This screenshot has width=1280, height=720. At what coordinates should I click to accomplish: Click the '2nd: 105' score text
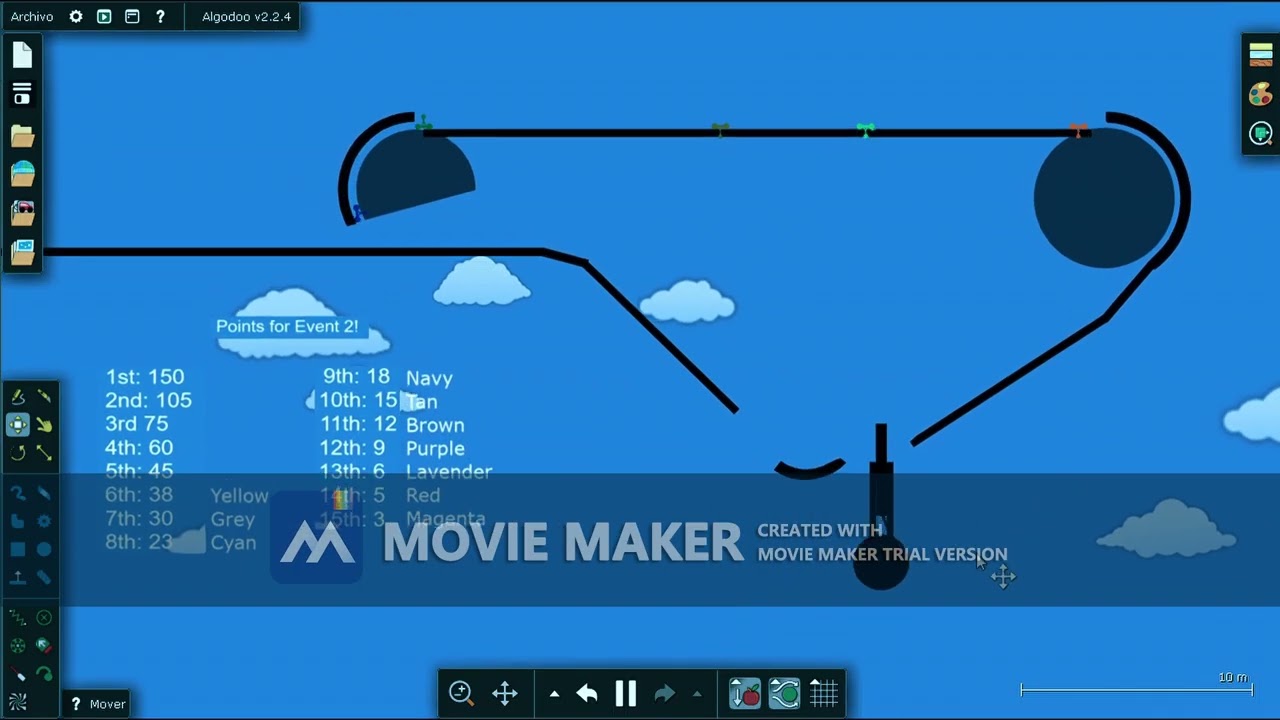[x=148, y=400]
